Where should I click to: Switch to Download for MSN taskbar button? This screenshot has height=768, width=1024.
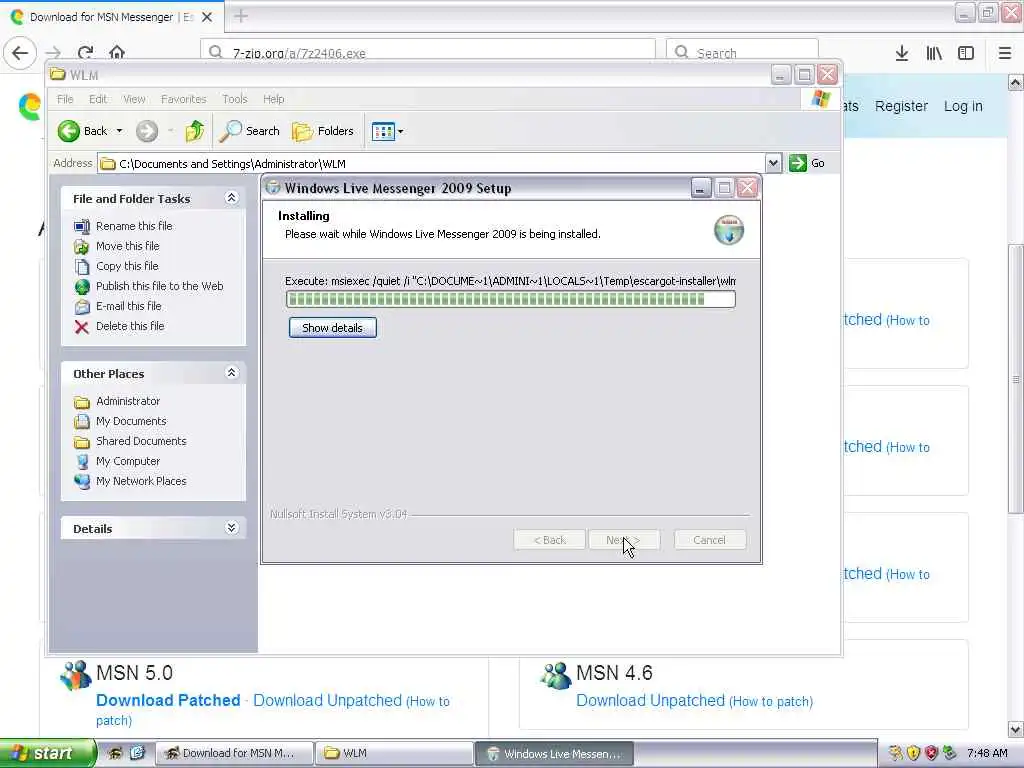[234, 753]
